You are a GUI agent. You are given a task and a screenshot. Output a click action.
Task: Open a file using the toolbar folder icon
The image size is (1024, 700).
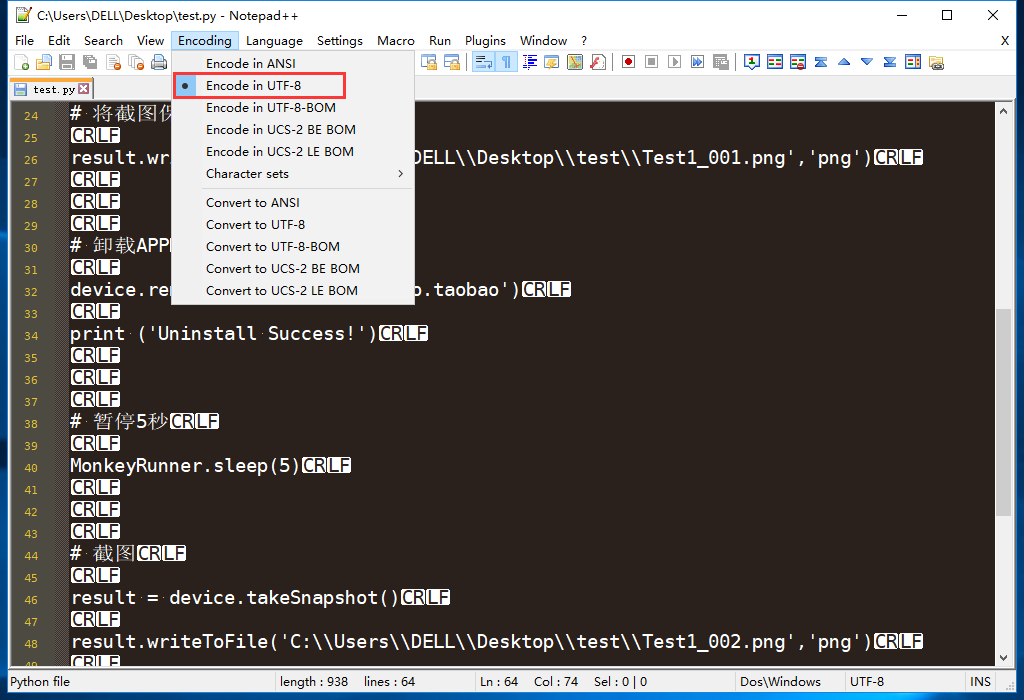[x=44, y=63]
